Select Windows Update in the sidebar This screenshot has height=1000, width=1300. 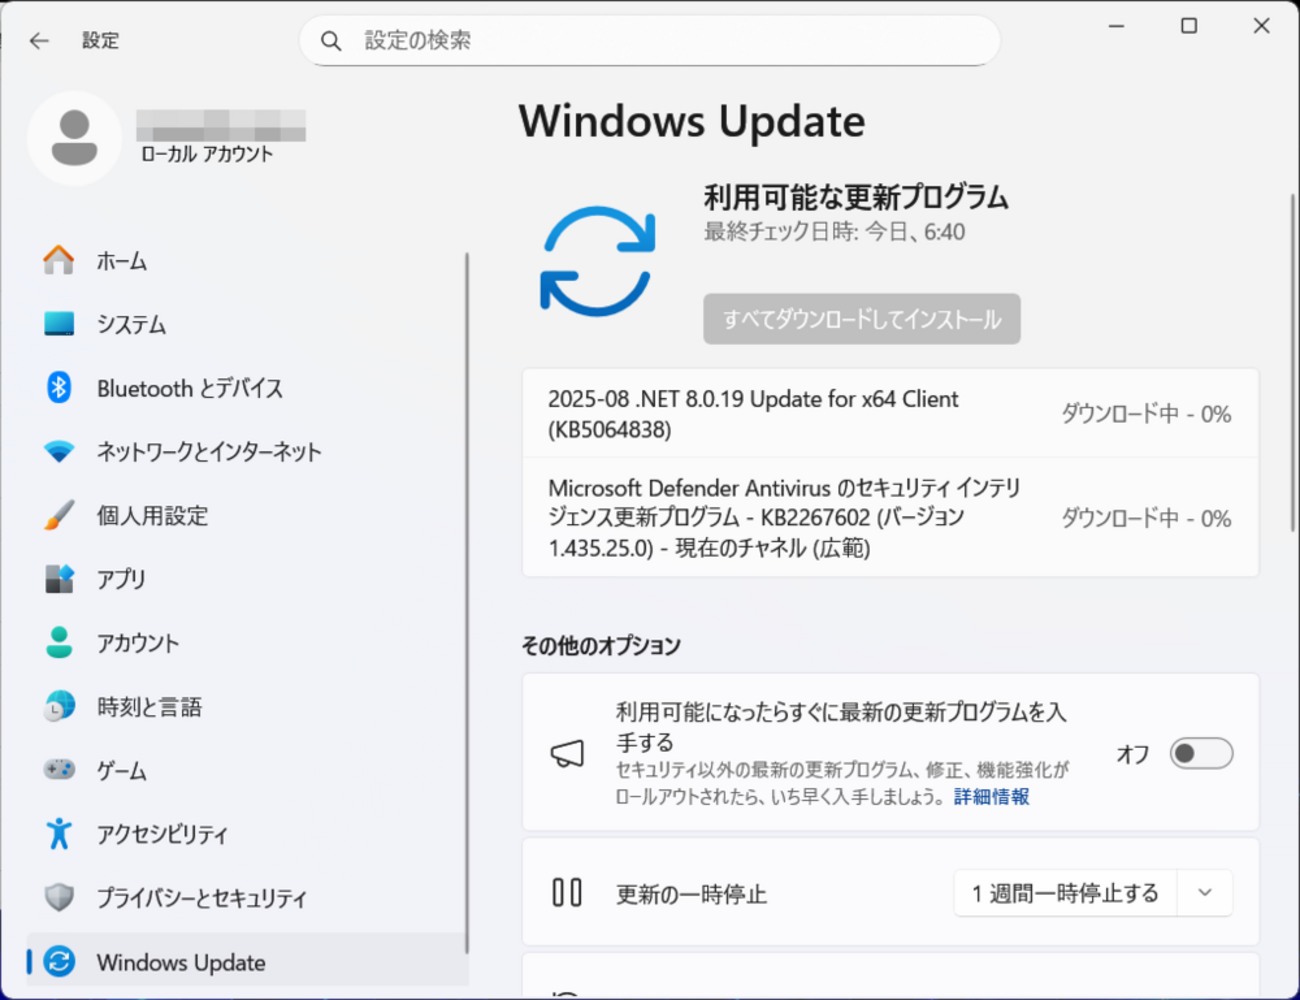(248, 962)
